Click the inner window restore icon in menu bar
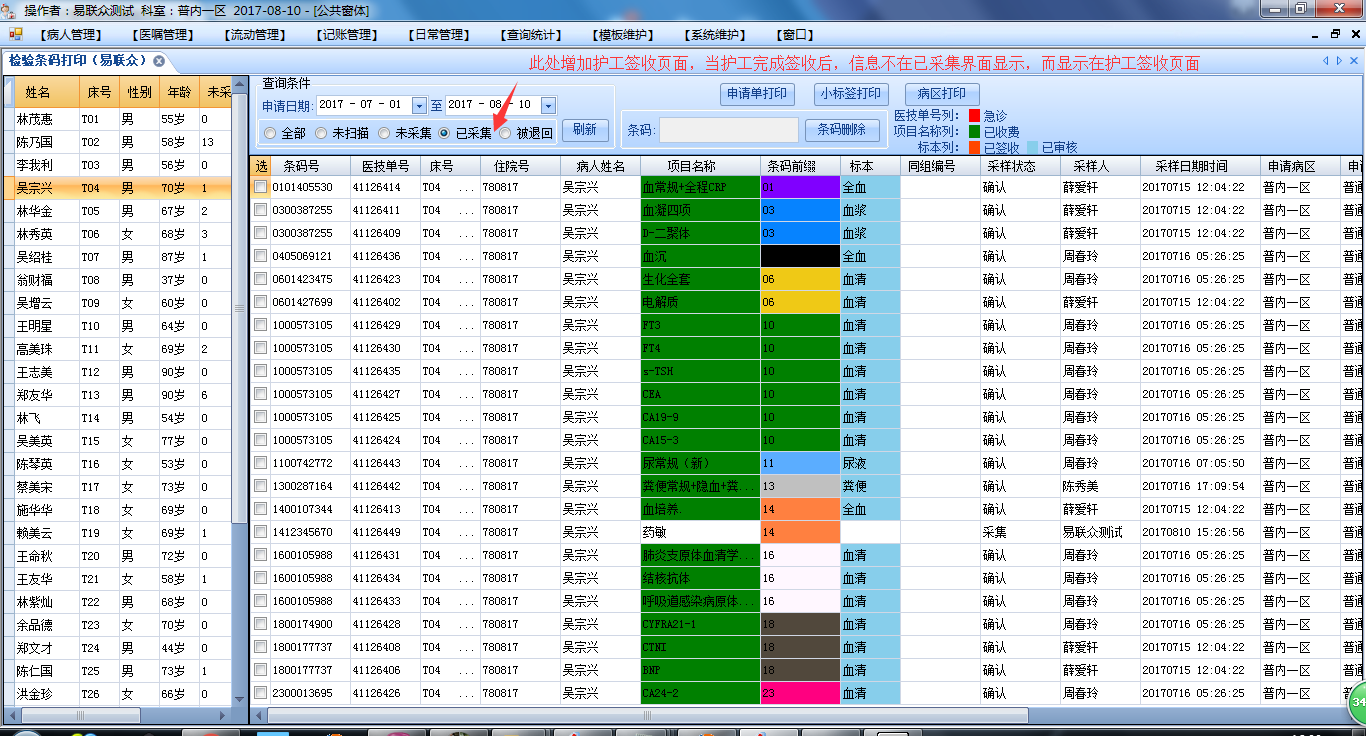 click(x=1336, y=34)
